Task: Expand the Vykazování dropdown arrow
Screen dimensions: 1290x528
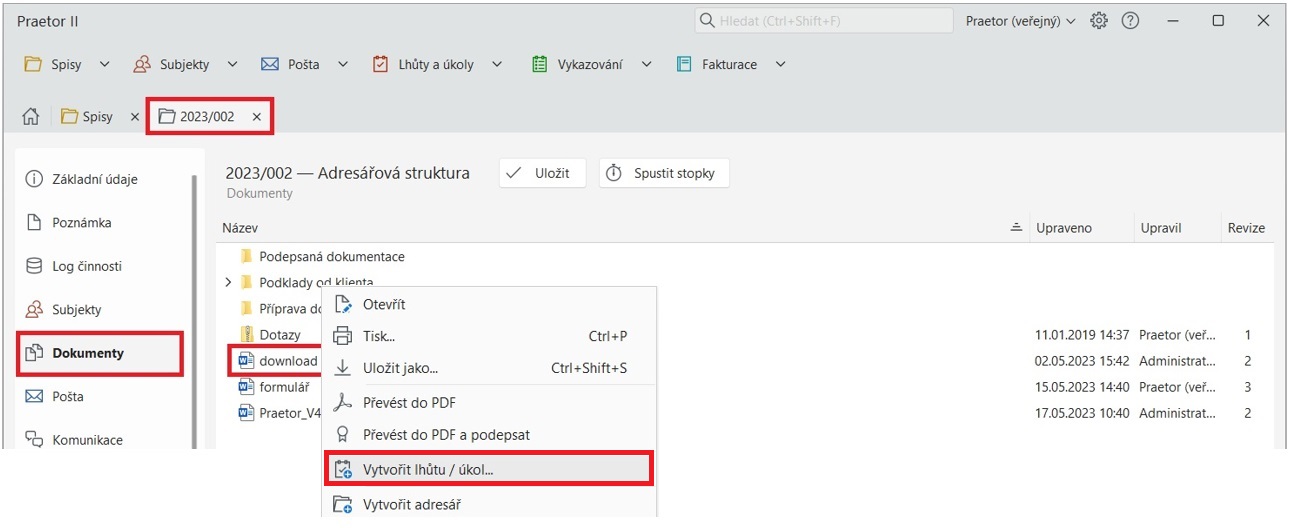Action: click(x=646, y=64)
